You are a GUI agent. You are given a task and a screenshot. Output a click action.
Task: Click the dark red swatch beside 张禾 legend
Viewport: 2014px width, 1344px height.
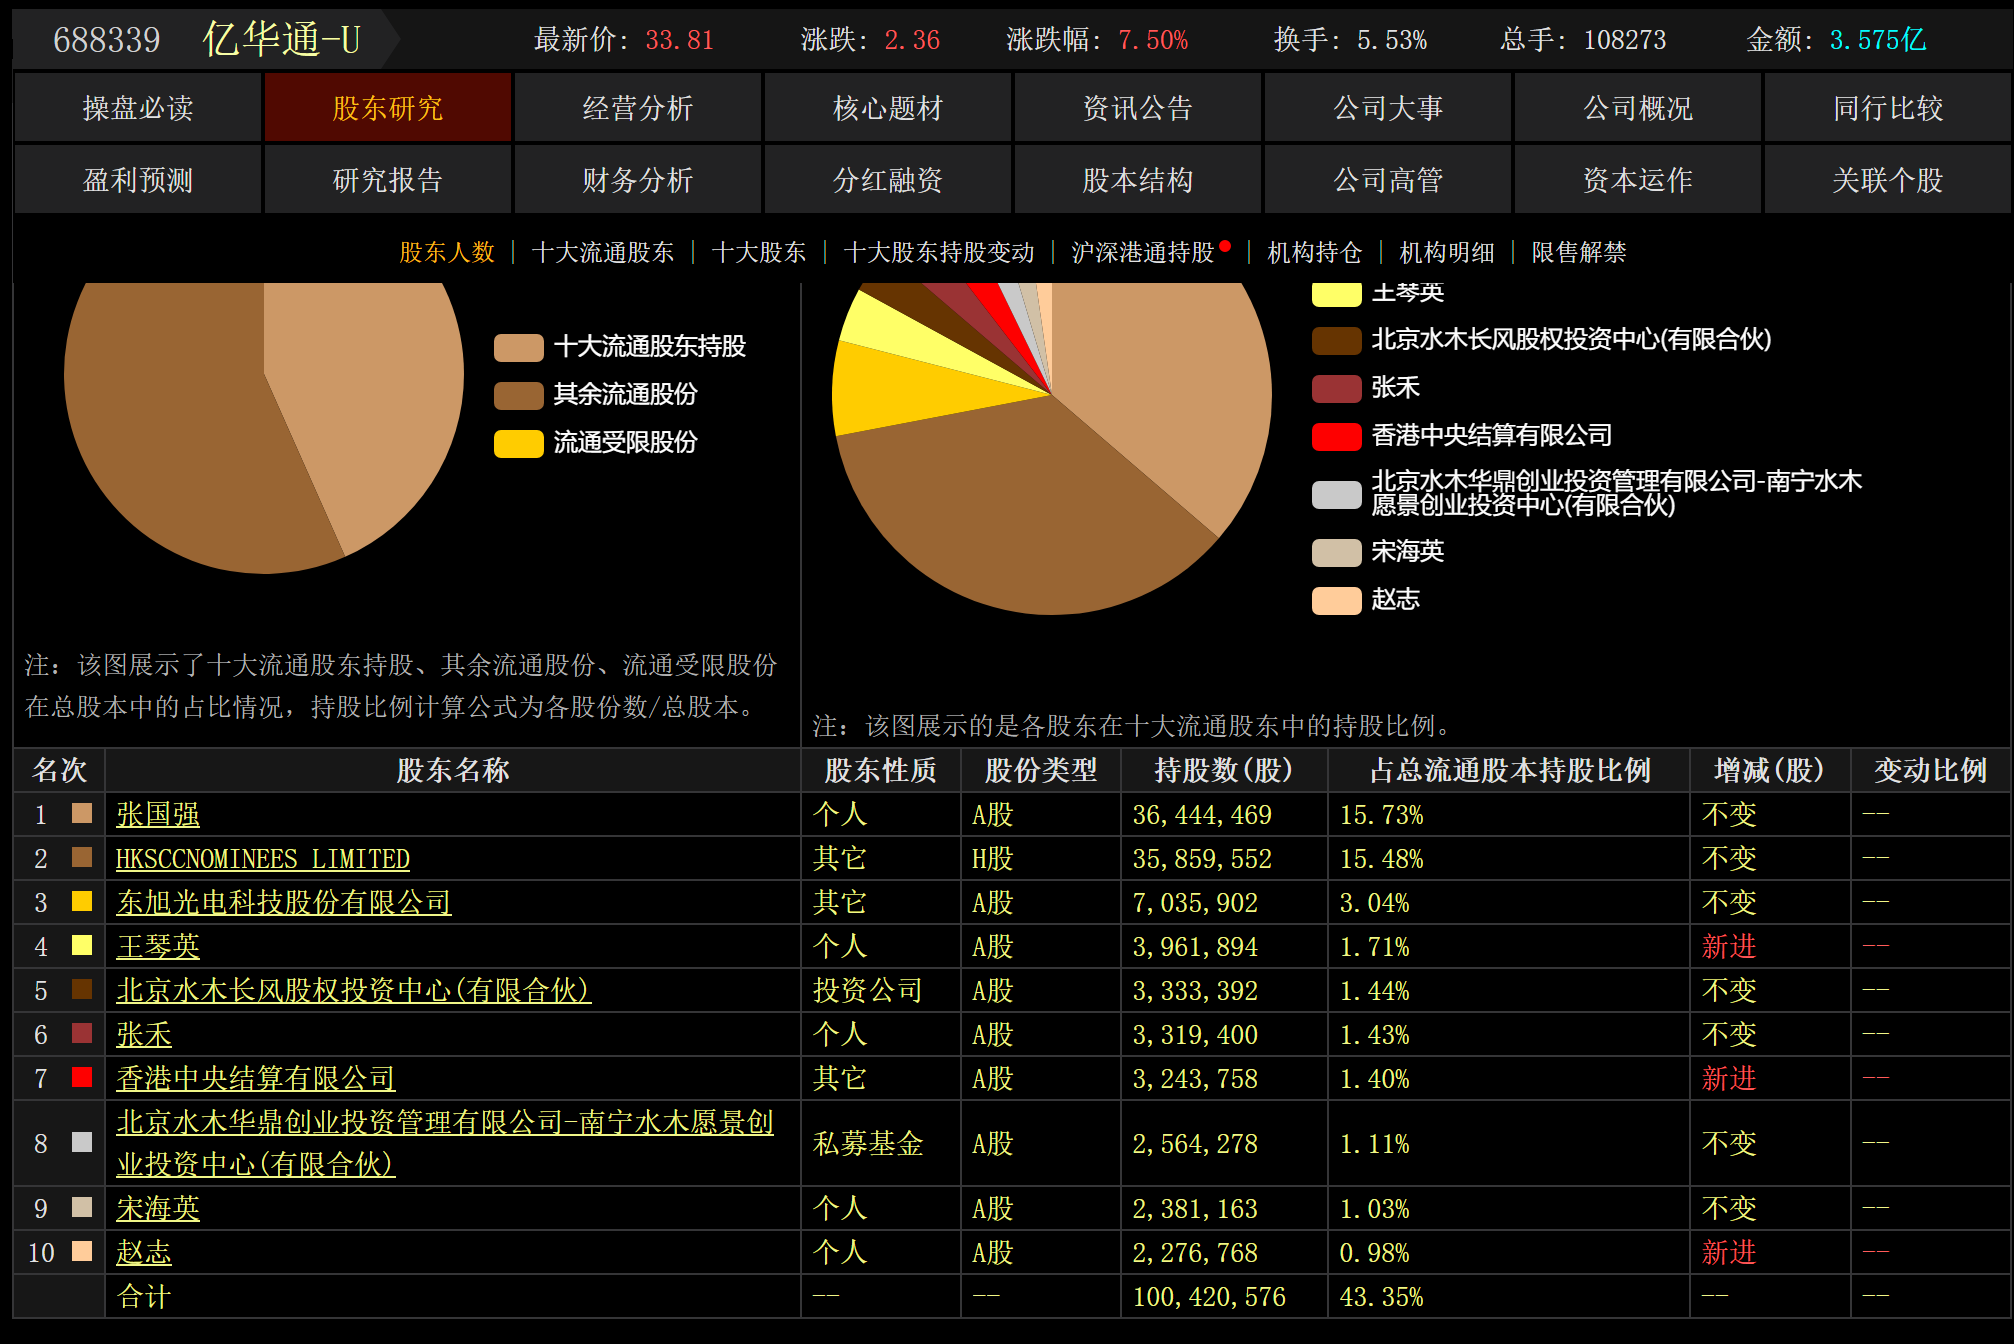tap(1336, 388)
